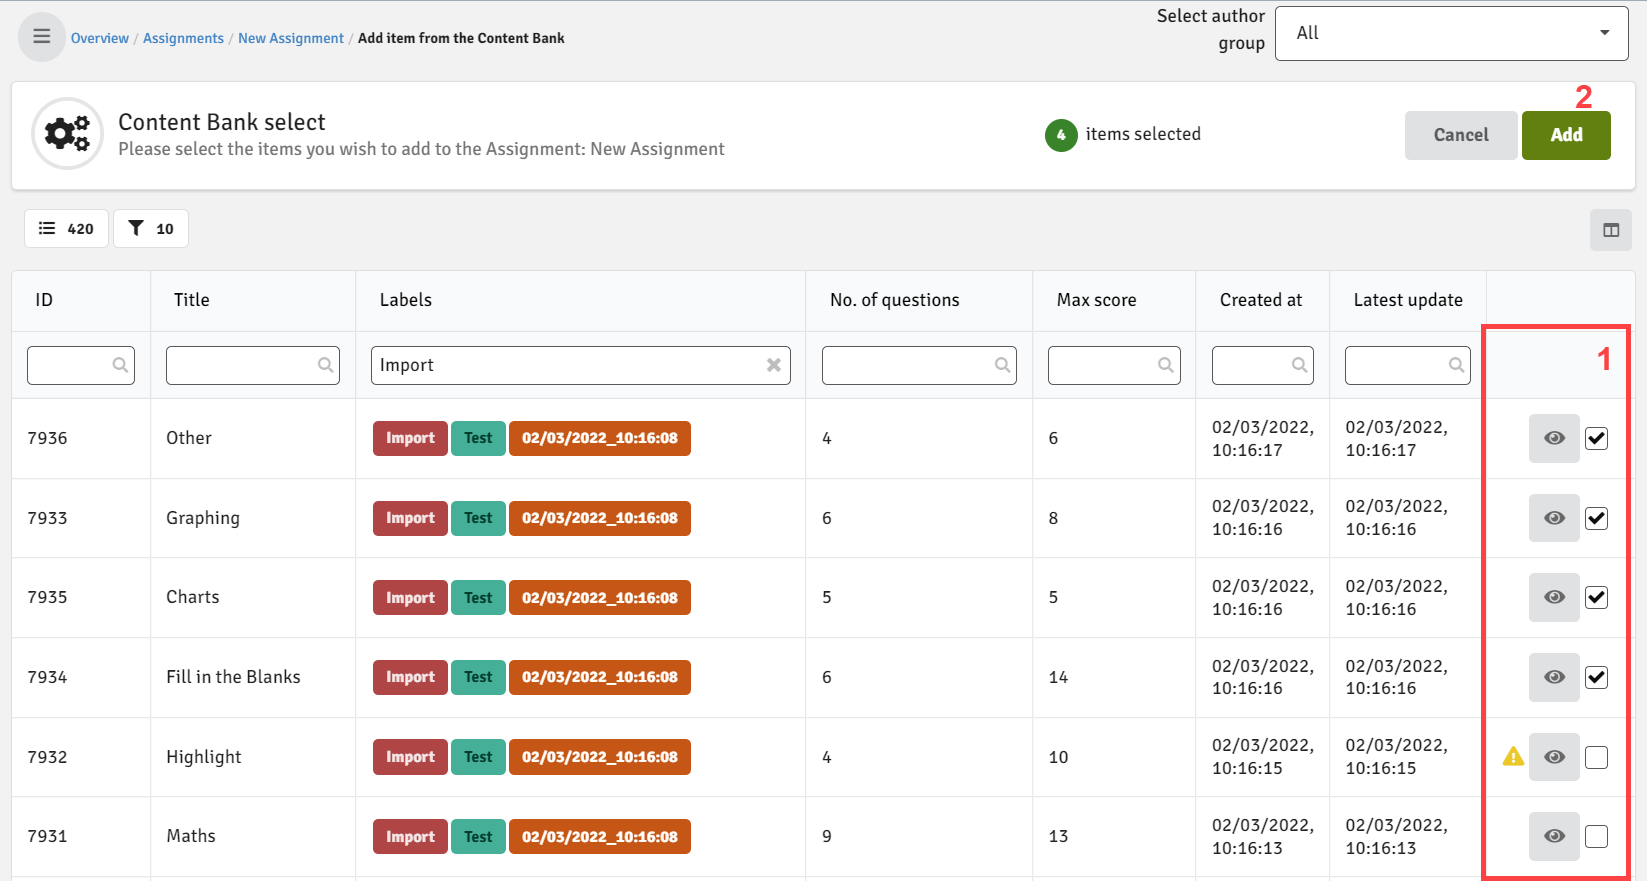
Task: Sort by Title column header
Action: [x=192, y=300]
